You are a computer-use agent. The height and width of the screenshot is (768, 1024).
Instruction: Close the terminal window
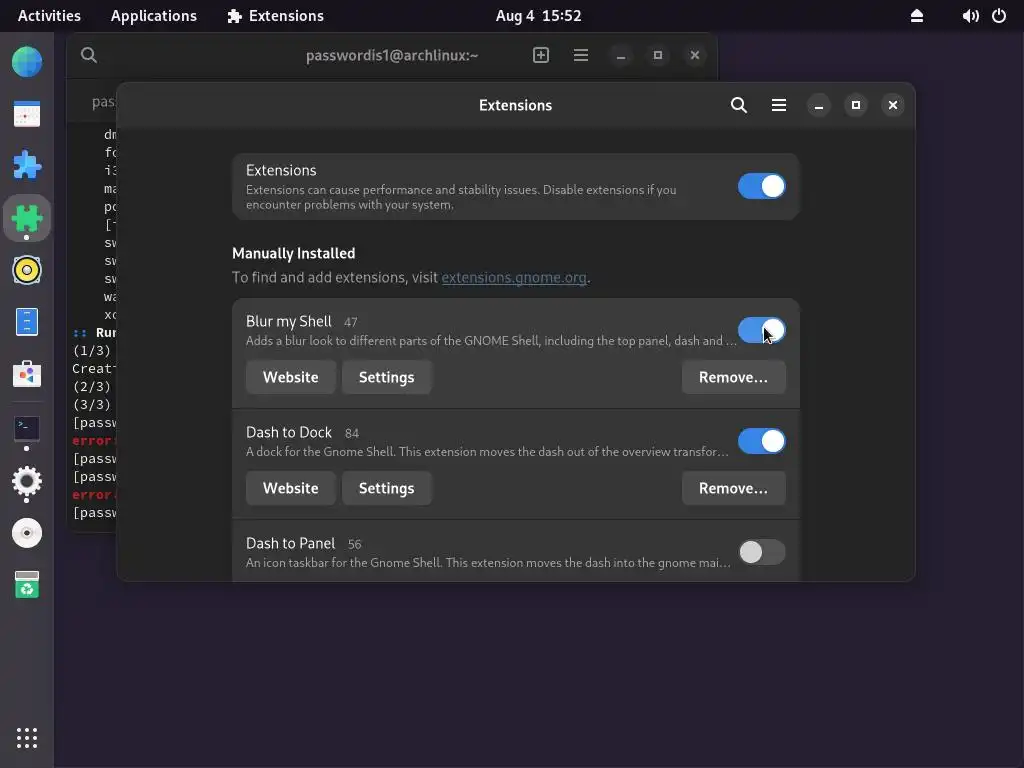695,56
